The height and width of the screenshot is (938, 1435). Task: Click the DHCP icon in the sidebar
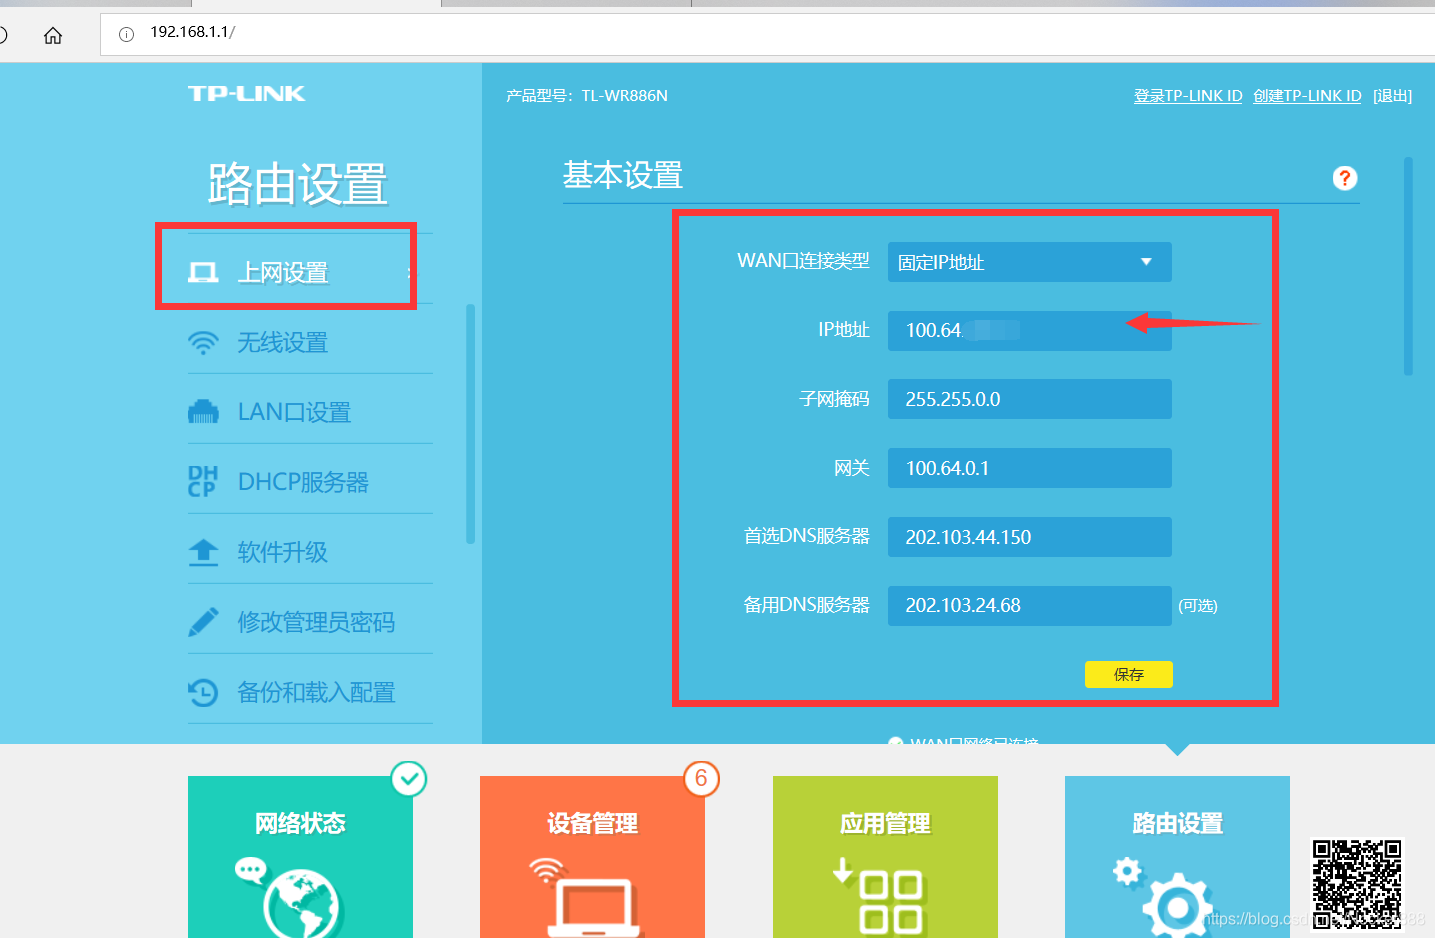[202, 481]
